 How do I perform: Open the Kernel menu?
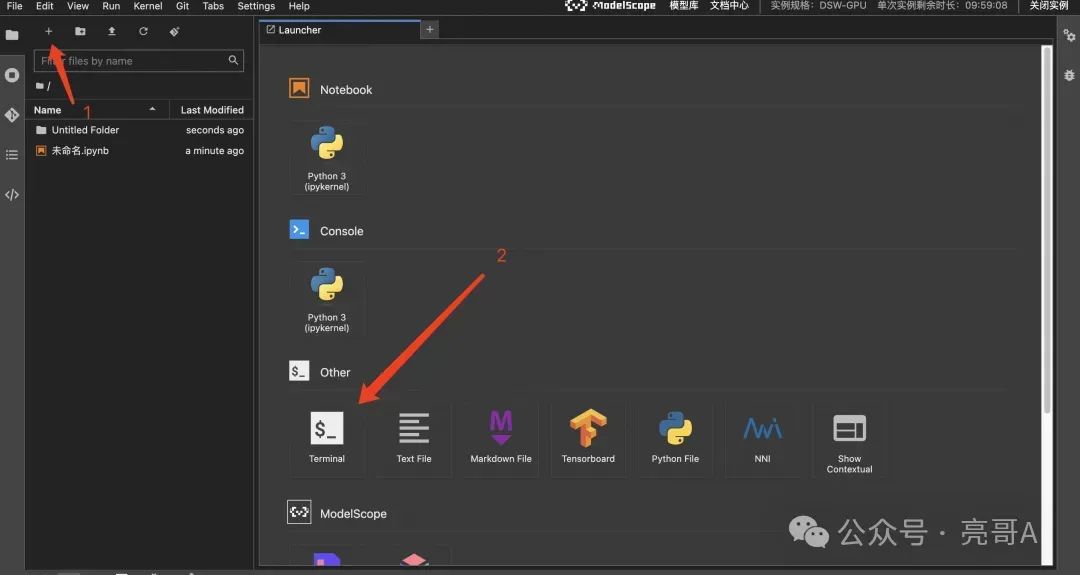click(148, 6)
